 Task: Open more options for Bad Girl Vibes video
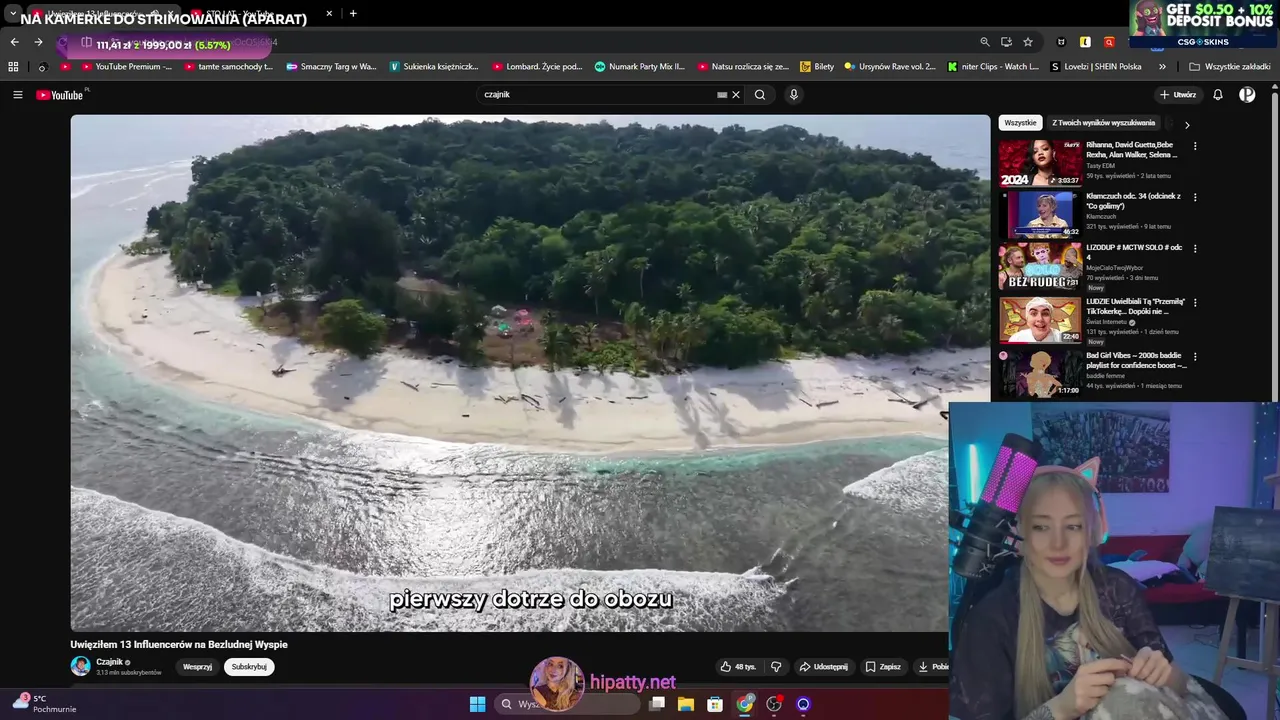point(1195,356)
